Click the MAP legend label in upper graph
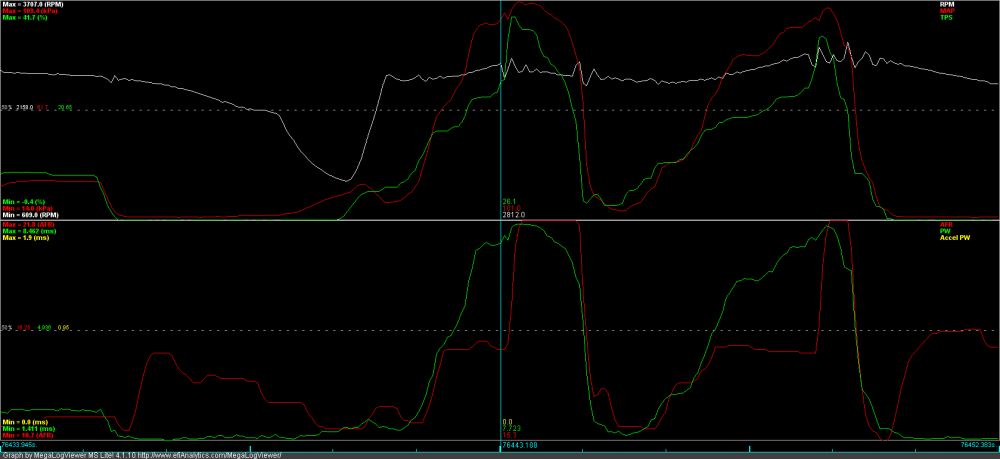This screenshot has width=1000, height=459. pos(947,10)
